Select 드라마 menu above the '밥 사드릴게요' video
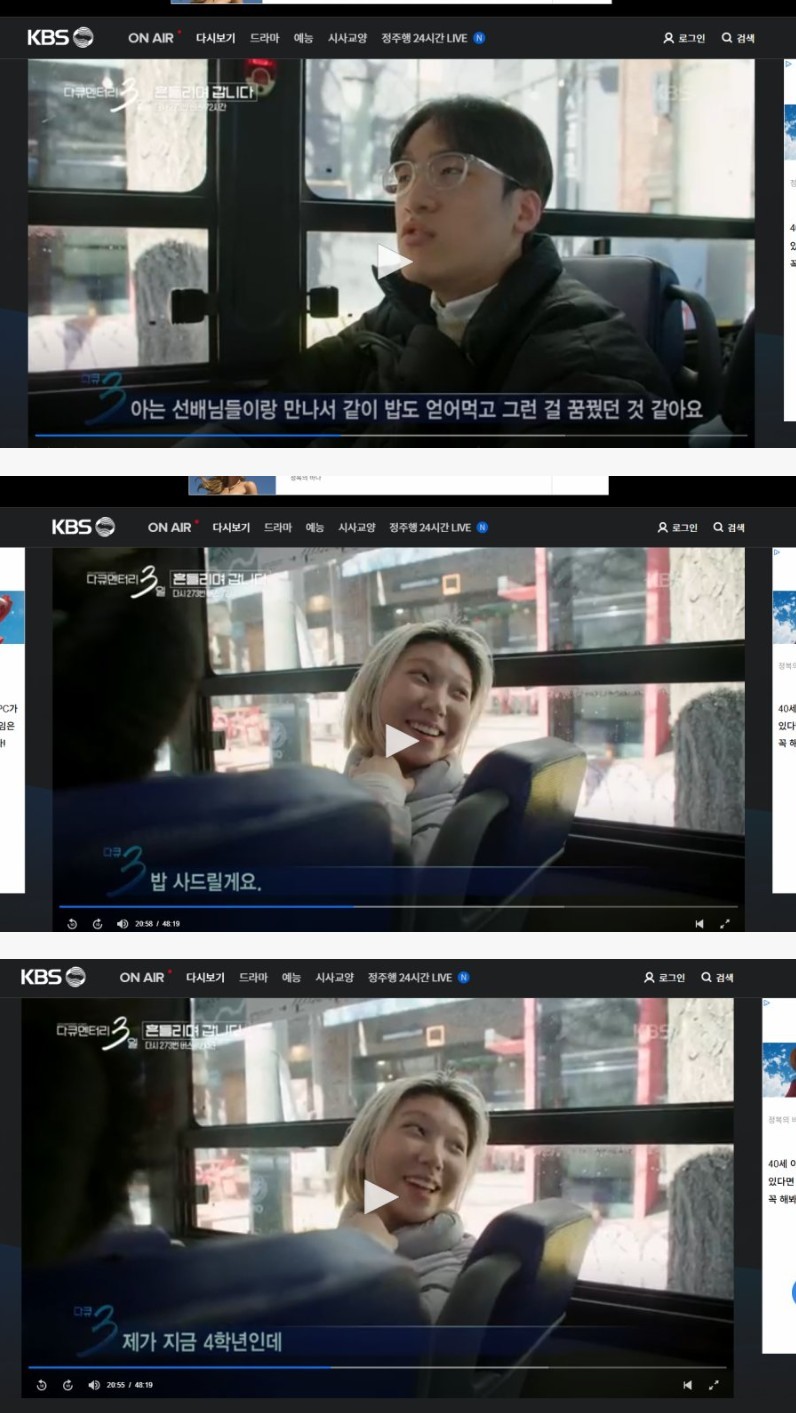Image resolution: width=796 pixels, height=1413 pixels. (278, 528)
